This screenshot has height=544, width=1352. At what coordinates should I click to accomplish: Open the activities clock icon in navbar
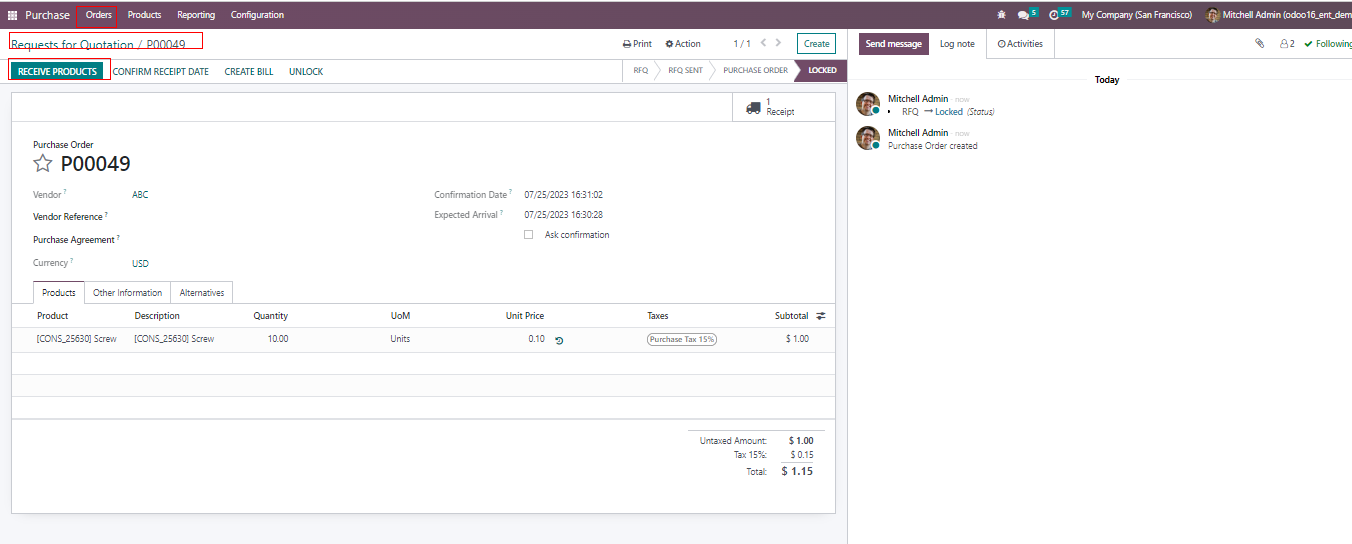pyautogui.click(x=1054, y=15)
